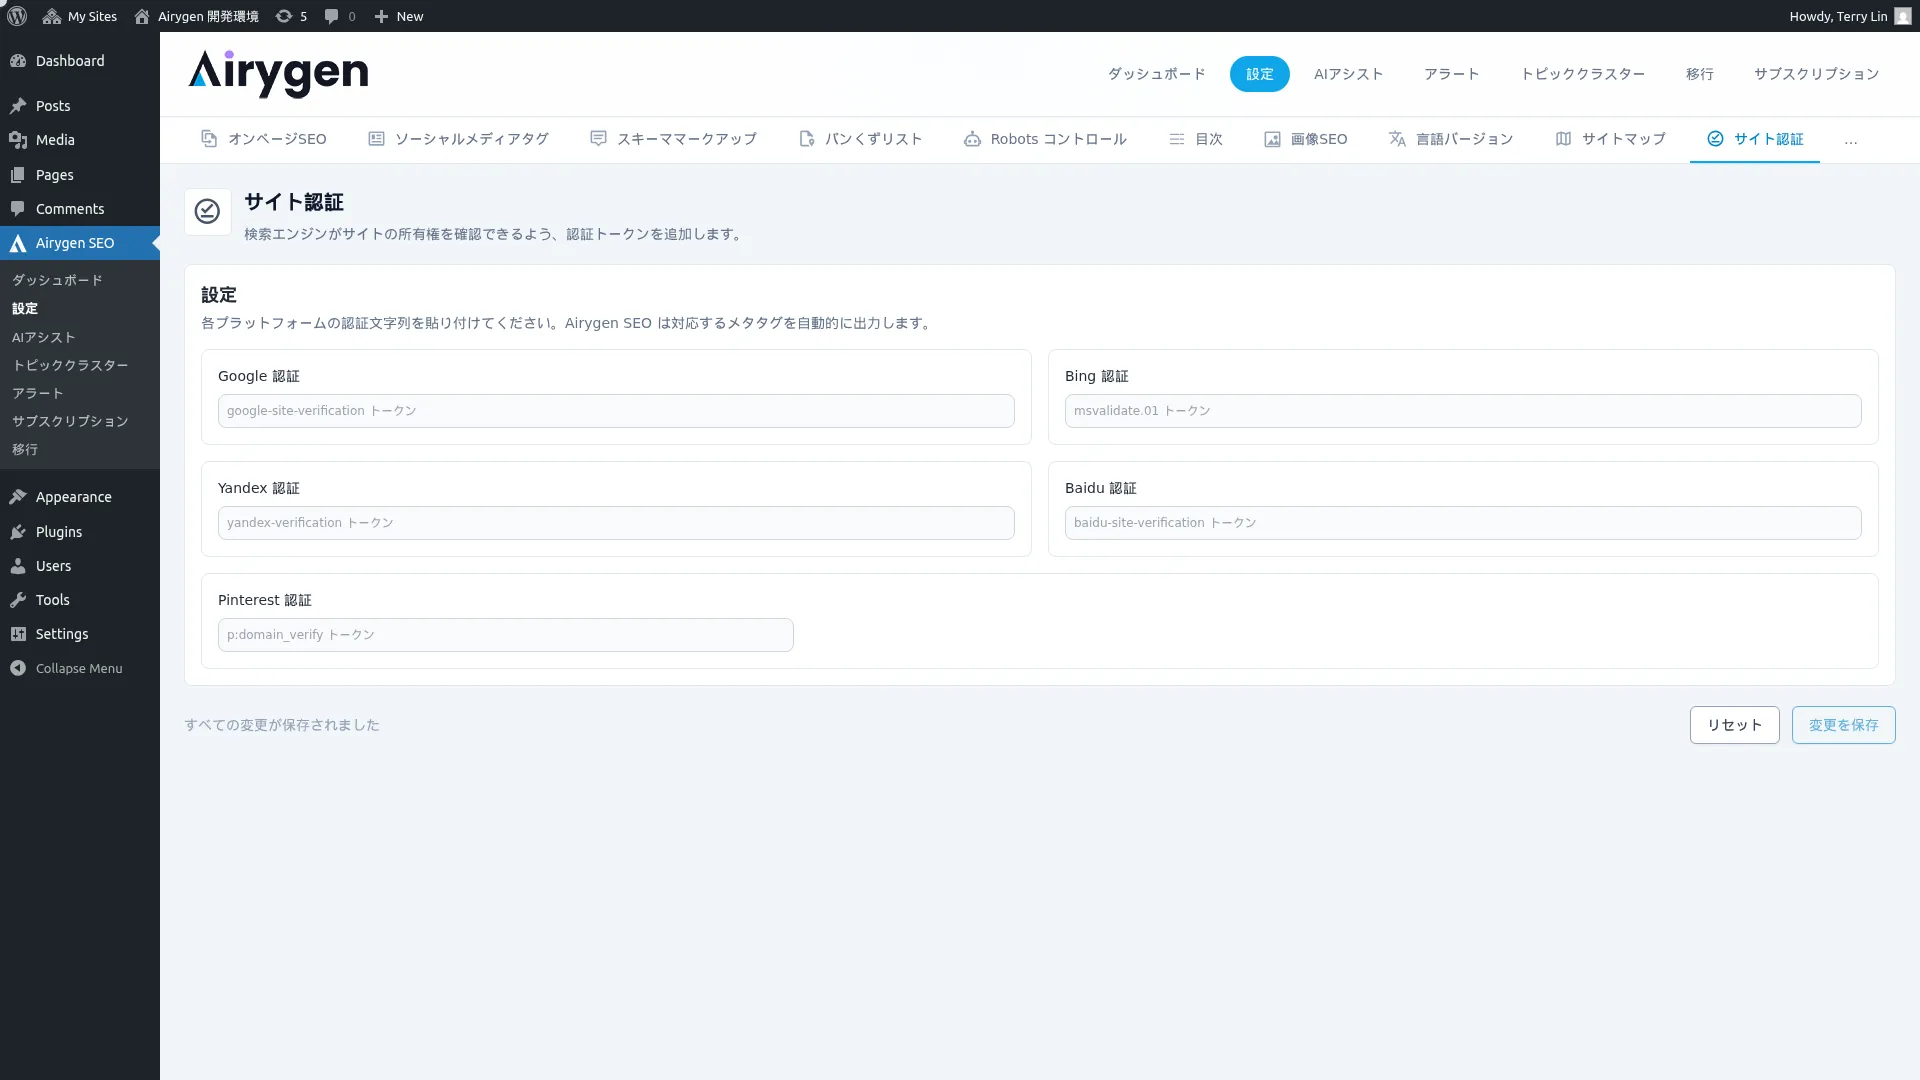The width and height of the screenshot is (1920, 1080).
Task: Open the comments bubble icon in admin bar
Action: 332,16
